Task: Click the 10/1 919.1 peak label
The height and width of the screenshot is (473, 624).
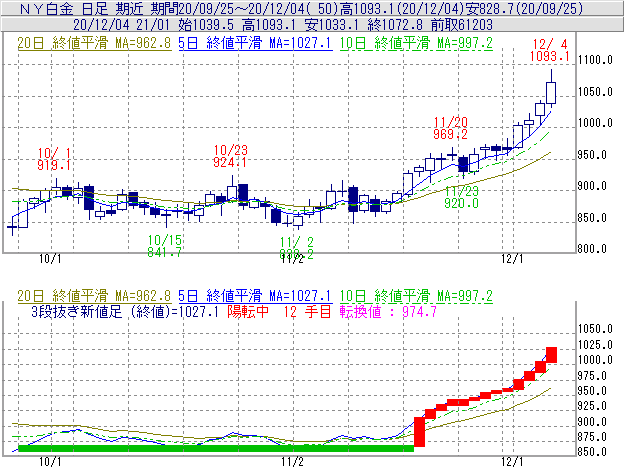Action: [x=54, y=159]
